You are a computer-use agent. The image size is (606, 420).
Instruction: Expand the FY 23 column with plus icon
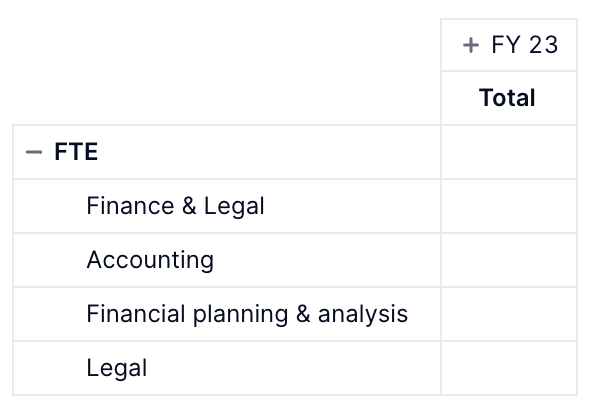(470, 45)
